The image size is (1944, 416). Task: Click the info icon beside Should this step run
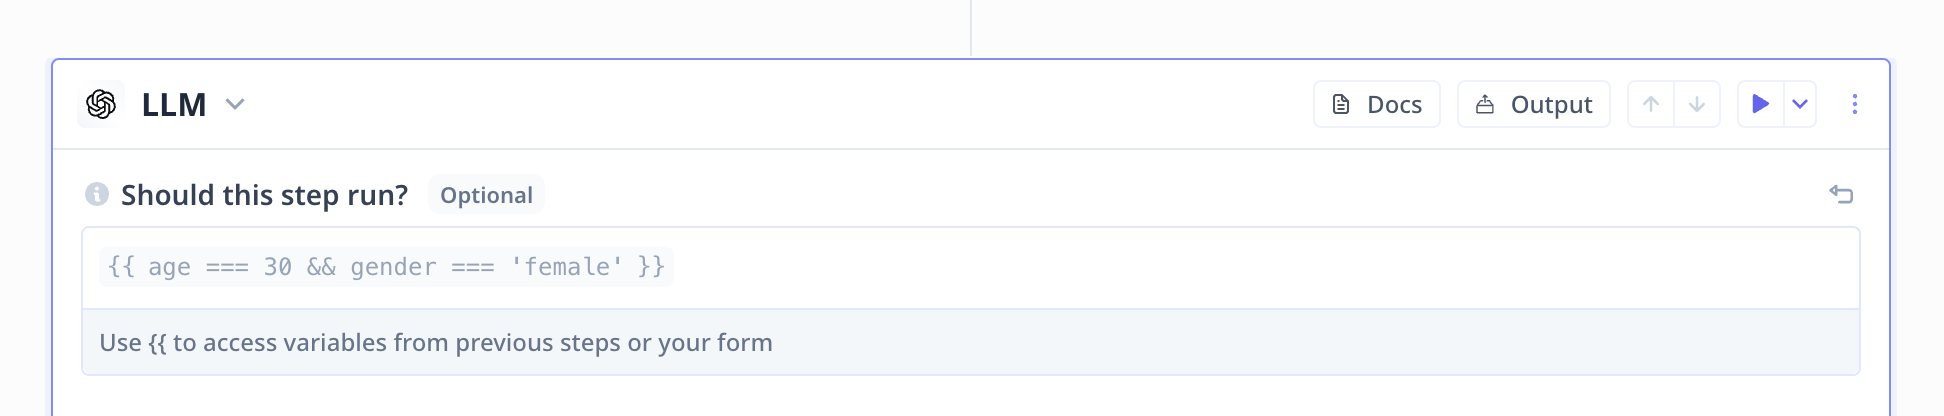[x=97, y=194]
